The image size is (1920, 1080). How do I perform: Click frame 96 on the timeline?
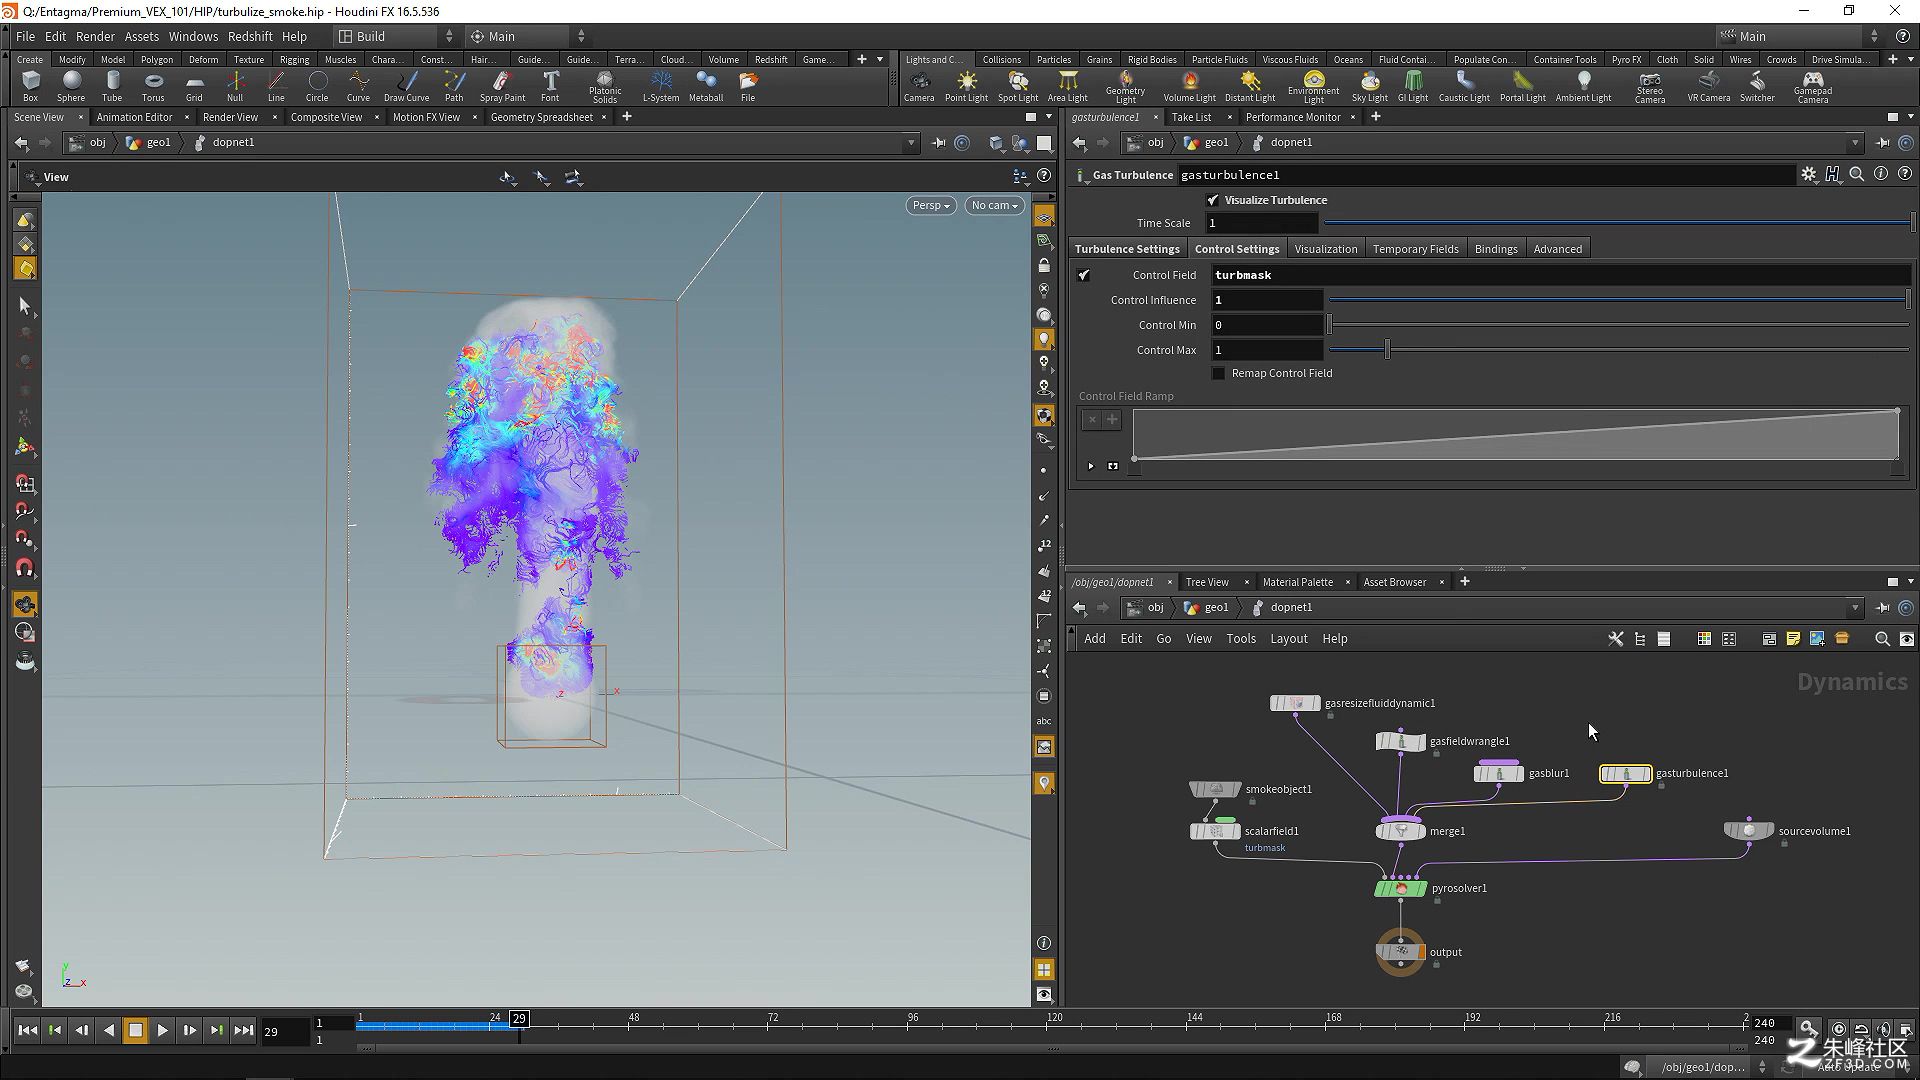pos(912,1022)
